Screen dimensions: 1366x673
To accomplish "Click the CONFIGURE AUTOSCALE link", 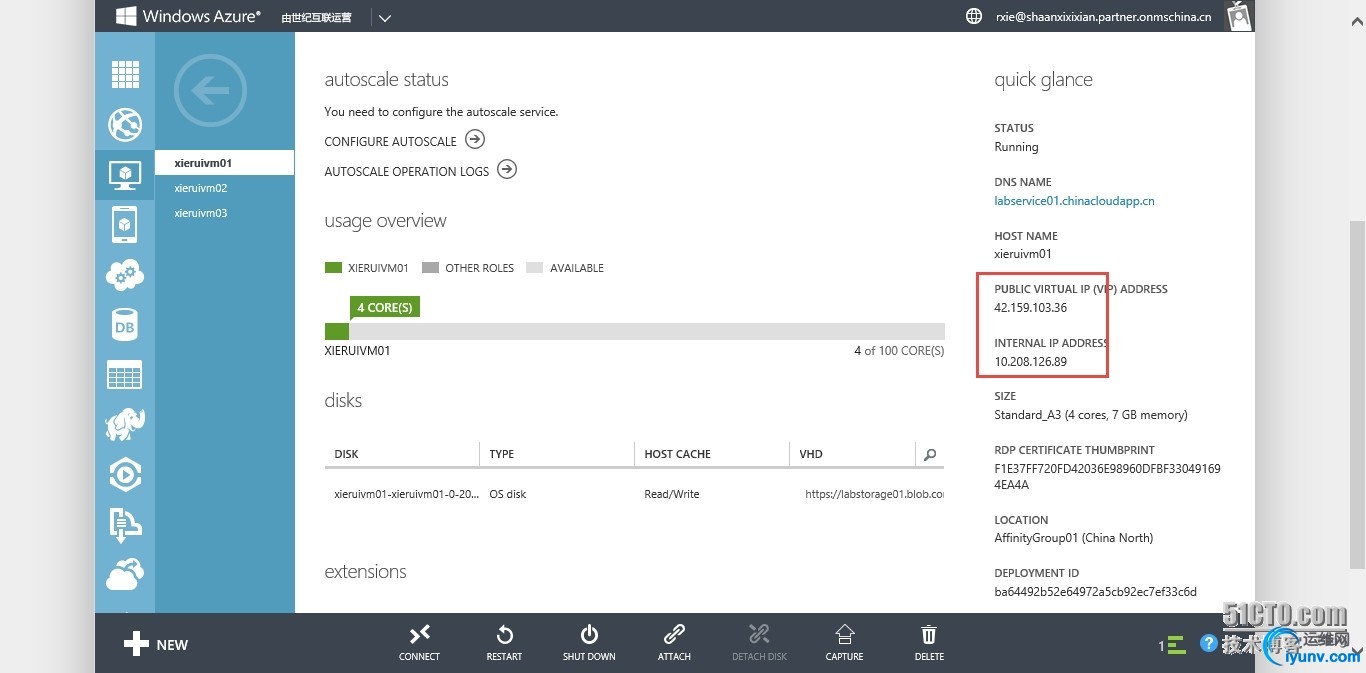I will pyautogui.click(x=390, y=142).
